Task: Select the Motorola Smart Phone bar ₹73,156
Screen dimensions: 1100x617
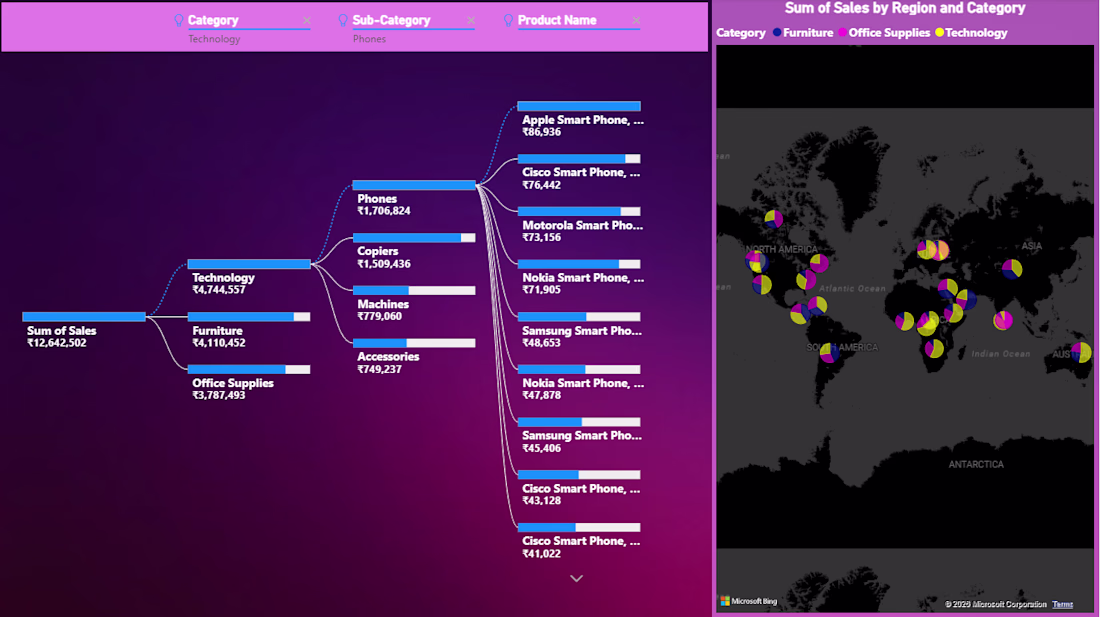Action: point(579,212)
